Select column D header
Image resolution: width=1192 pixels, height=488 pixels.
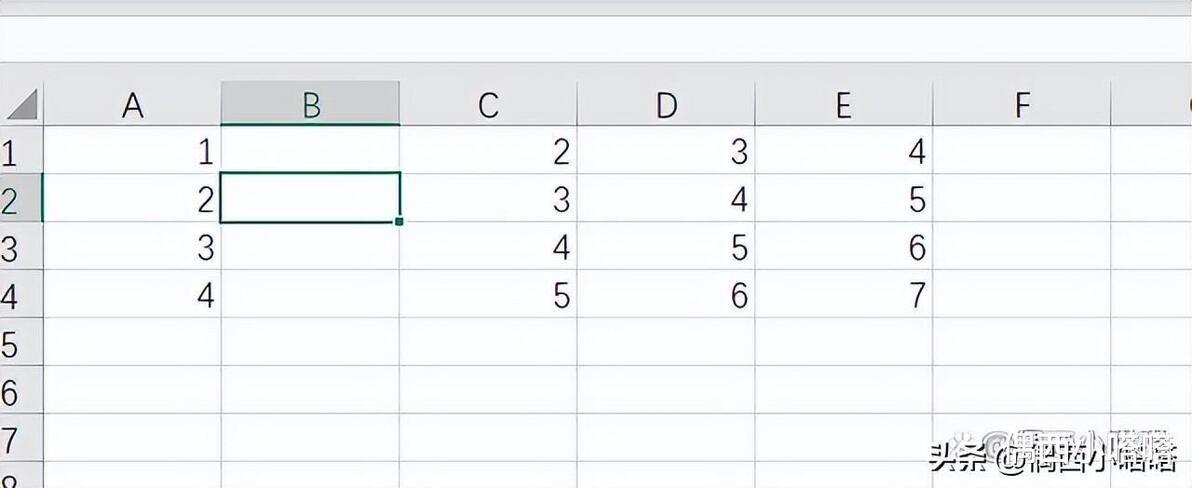pos(666,105)
